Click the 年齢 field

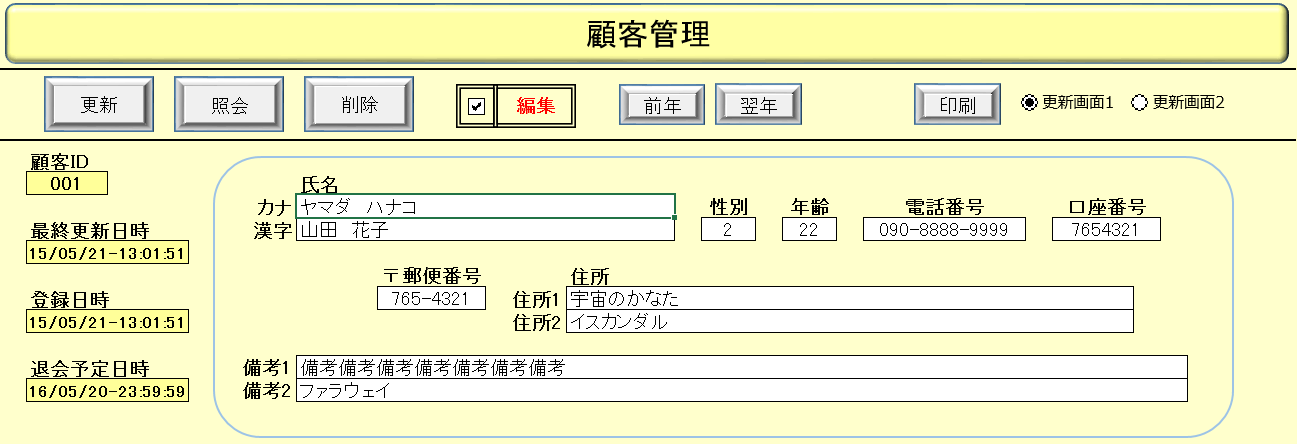click(809, 230)
